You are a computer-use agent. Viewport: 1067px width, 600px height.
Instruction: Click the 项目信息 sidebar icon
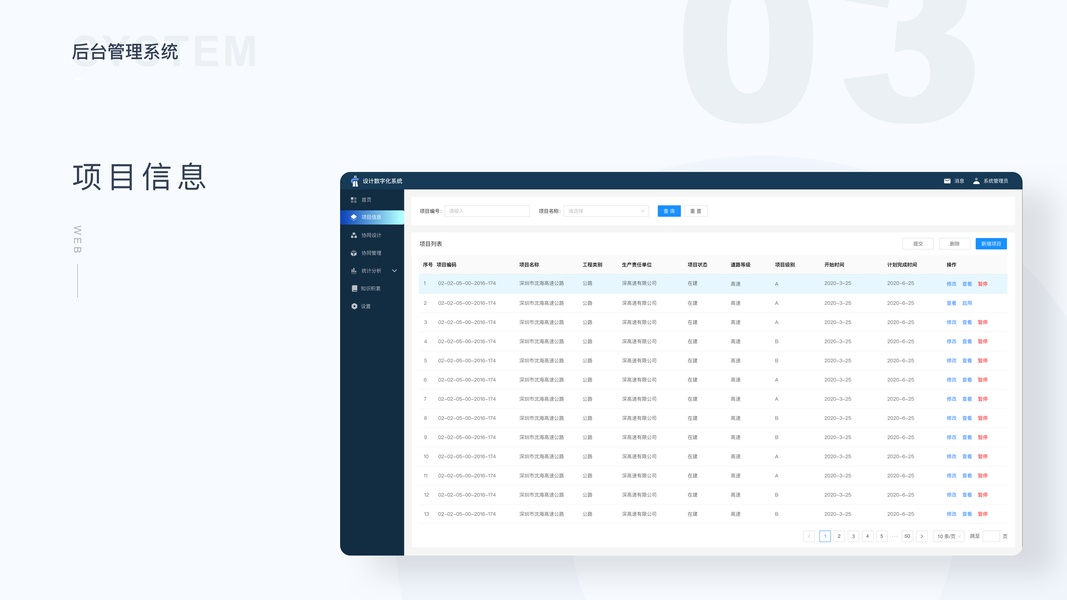click(353, 217)
